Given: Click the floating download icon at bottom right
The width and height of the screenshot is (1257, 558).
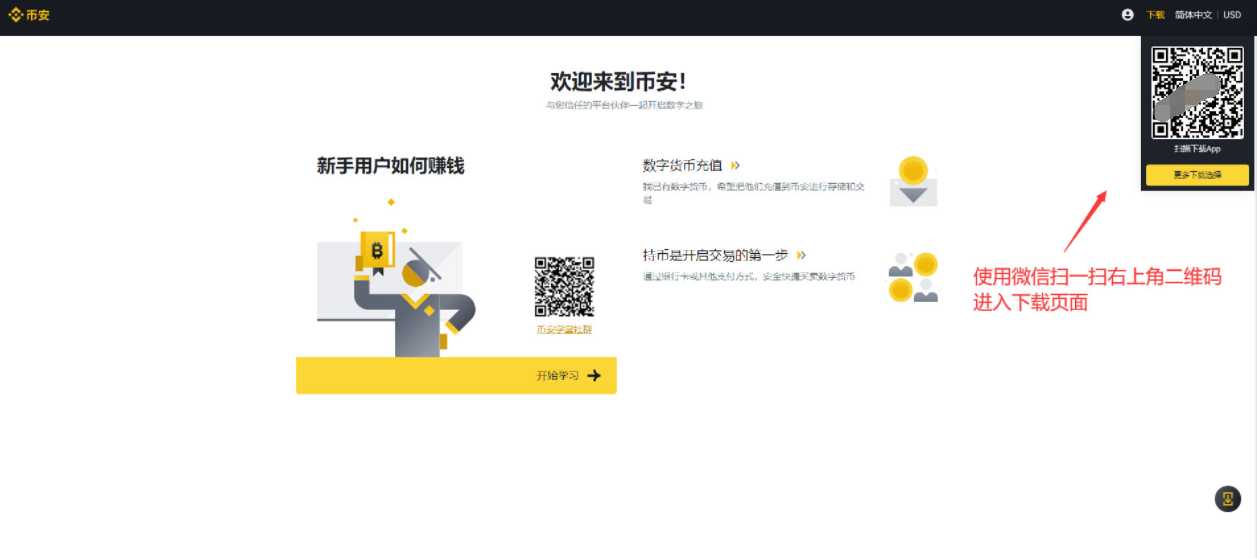Looking at the screenshot, I should tap(1227, 499).
